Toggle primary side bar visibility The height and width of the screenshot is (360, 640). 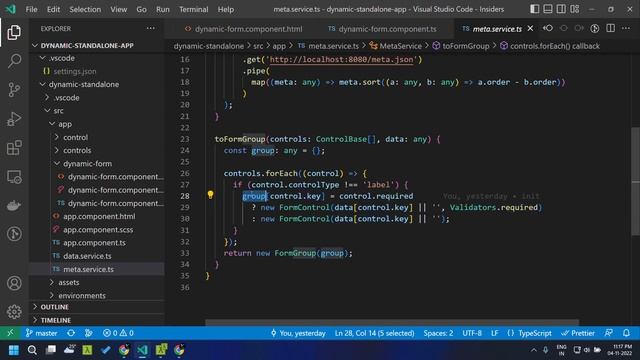[534, 9]
